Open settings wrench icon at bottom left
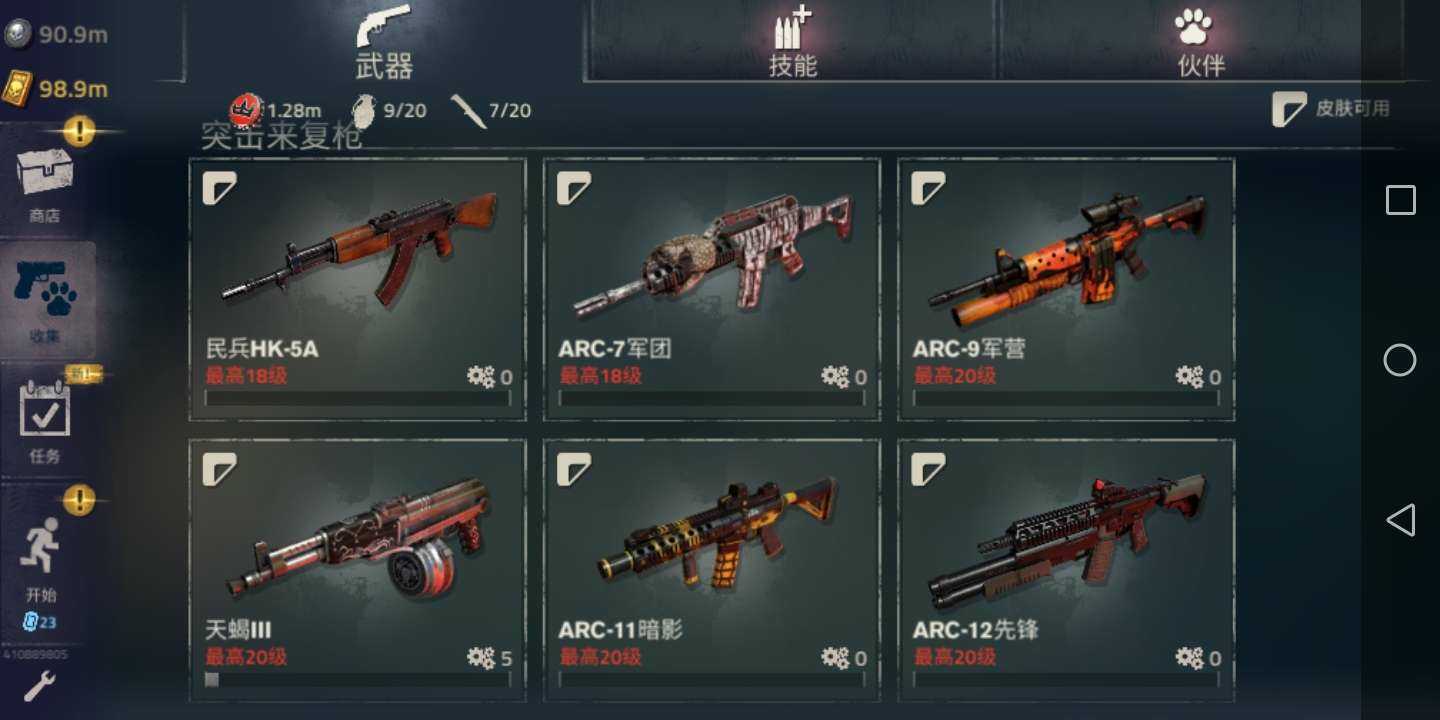The height and width of the screenshot is (720, 1440). (x=39, y=687)
